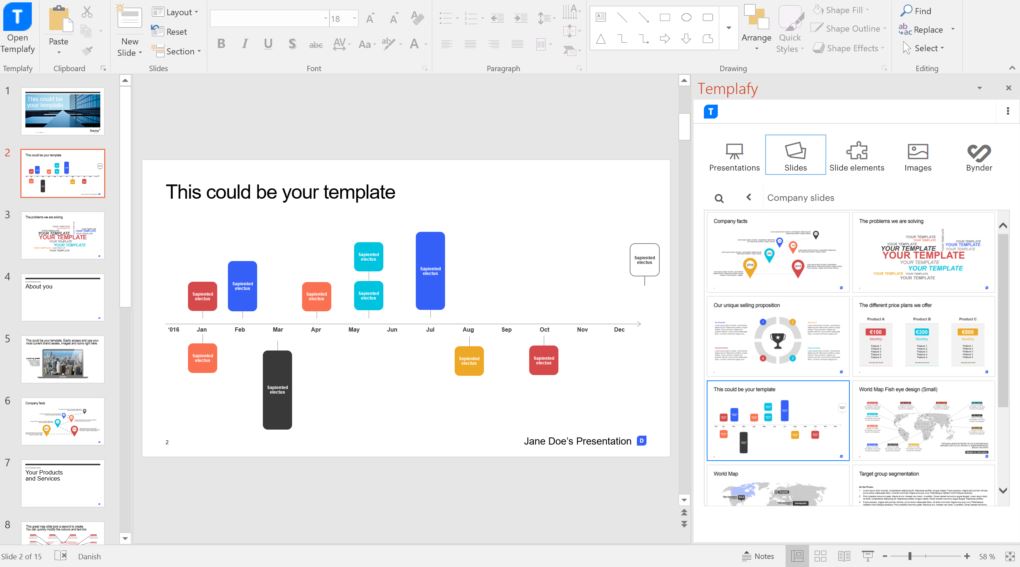Switch to Templafy Images tab
This screenshot has width=1020, height=567.
(x=918, y=157)
